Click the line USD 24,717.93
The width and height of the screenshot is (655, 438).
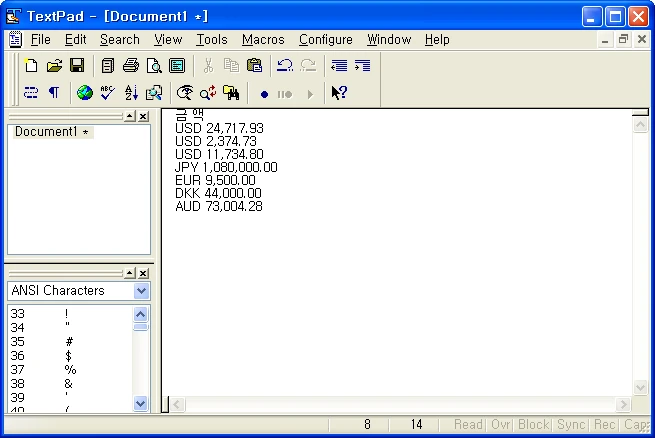[x=219, y=128]
